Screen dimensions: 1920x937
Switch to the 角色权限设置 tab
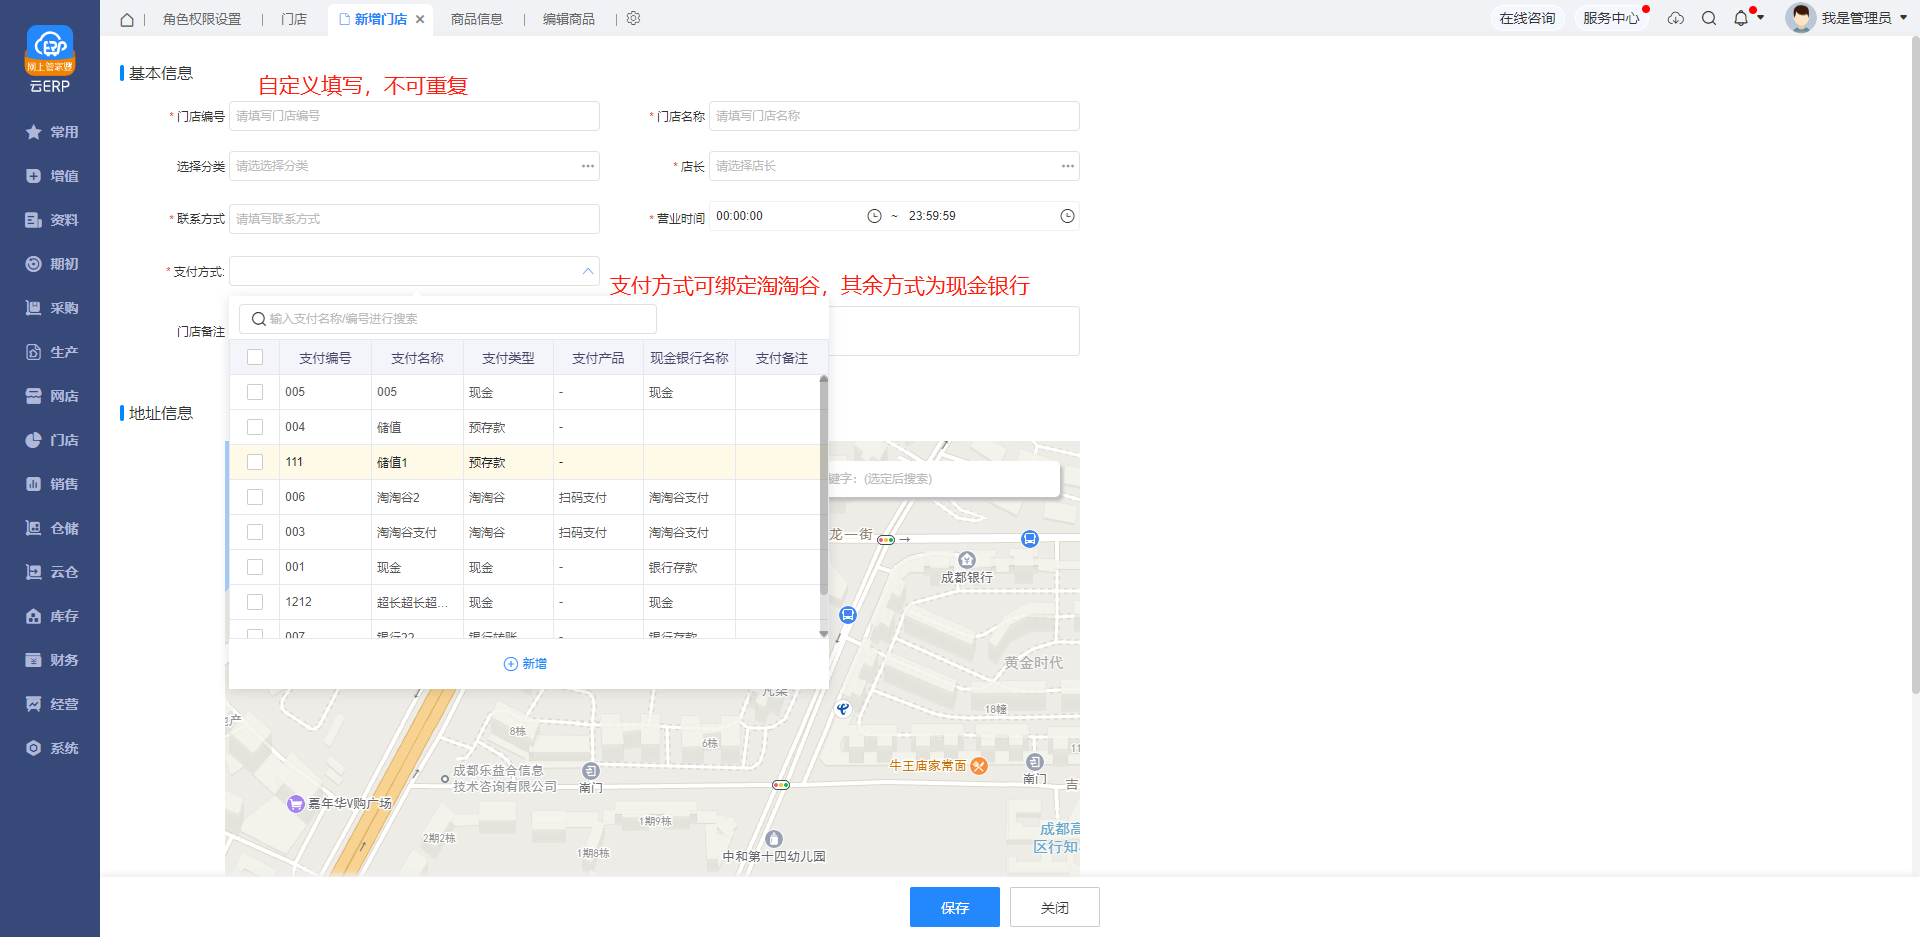point(202,20)
